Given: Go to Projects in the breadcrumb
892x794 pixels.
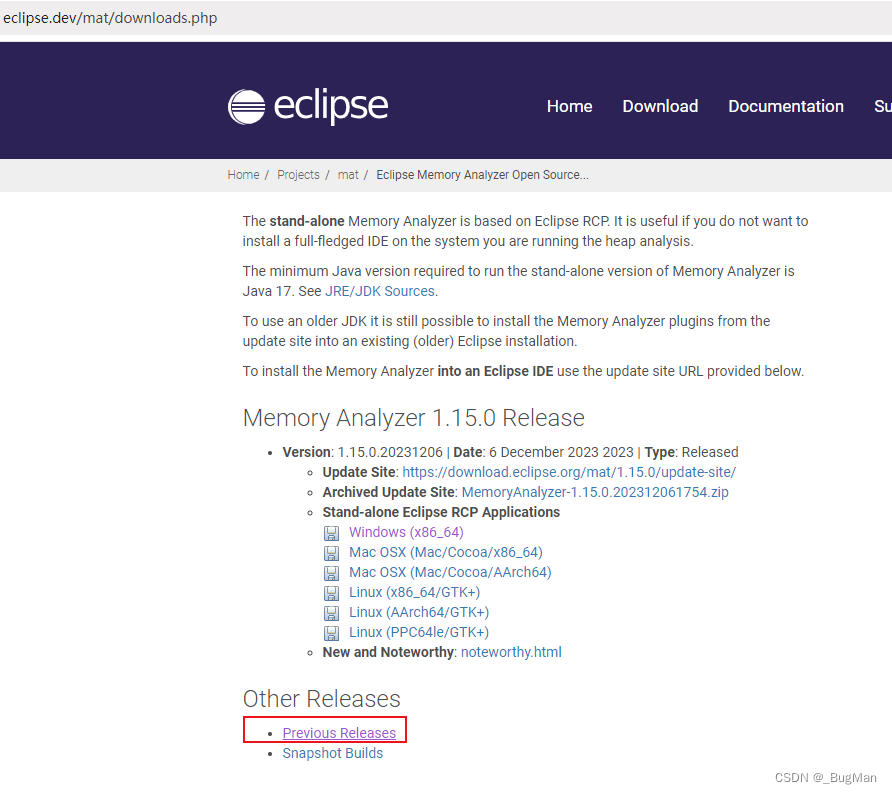Looking at the screenshot, I should (298, 175).
